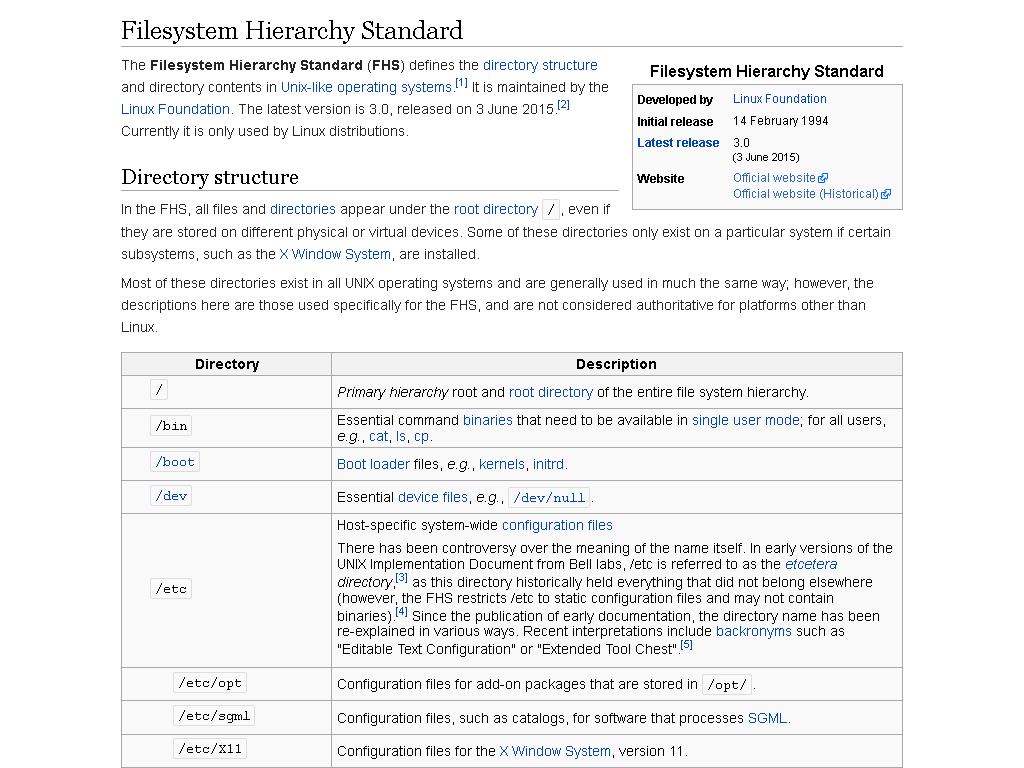
Task: Open Linux Foundation link in intro paragraph
Action: pyautogui.click(x=175, y=109)
